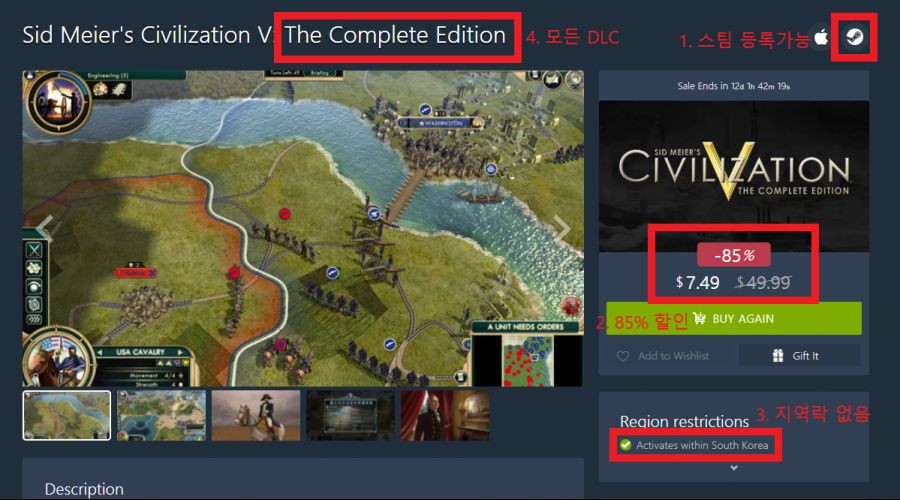Select the leader portrait thumbnail with red curtain
The width and height of the screenshot is (900, 500).
click(445, 416)
